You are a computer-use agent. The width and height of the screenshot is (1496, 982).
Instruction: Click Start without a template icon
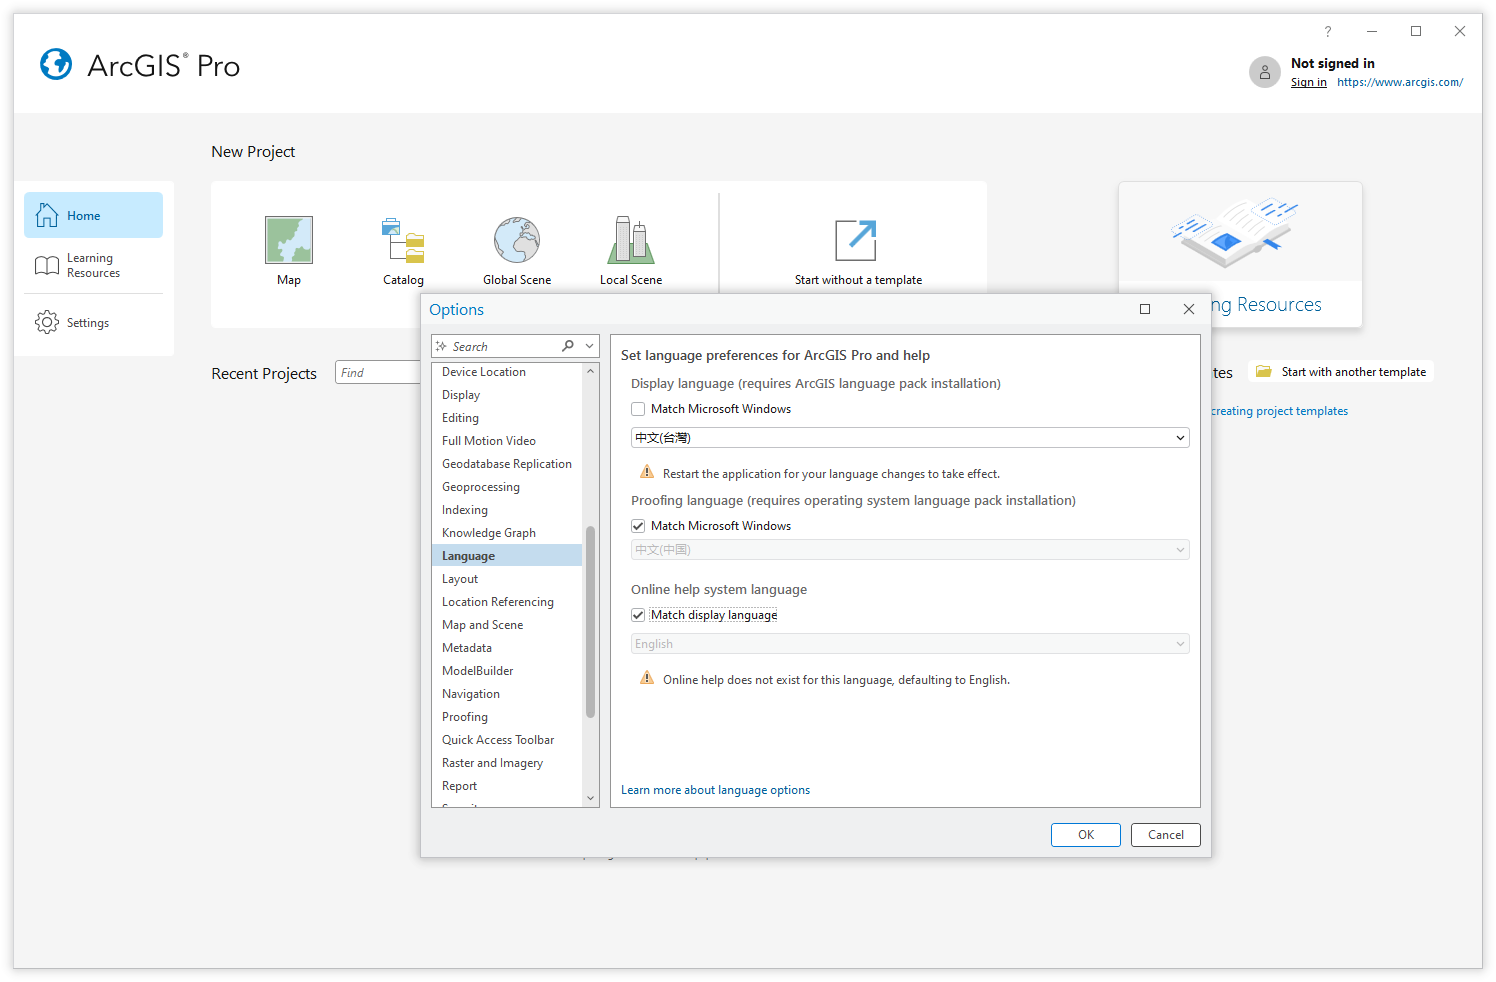point(856,240)
